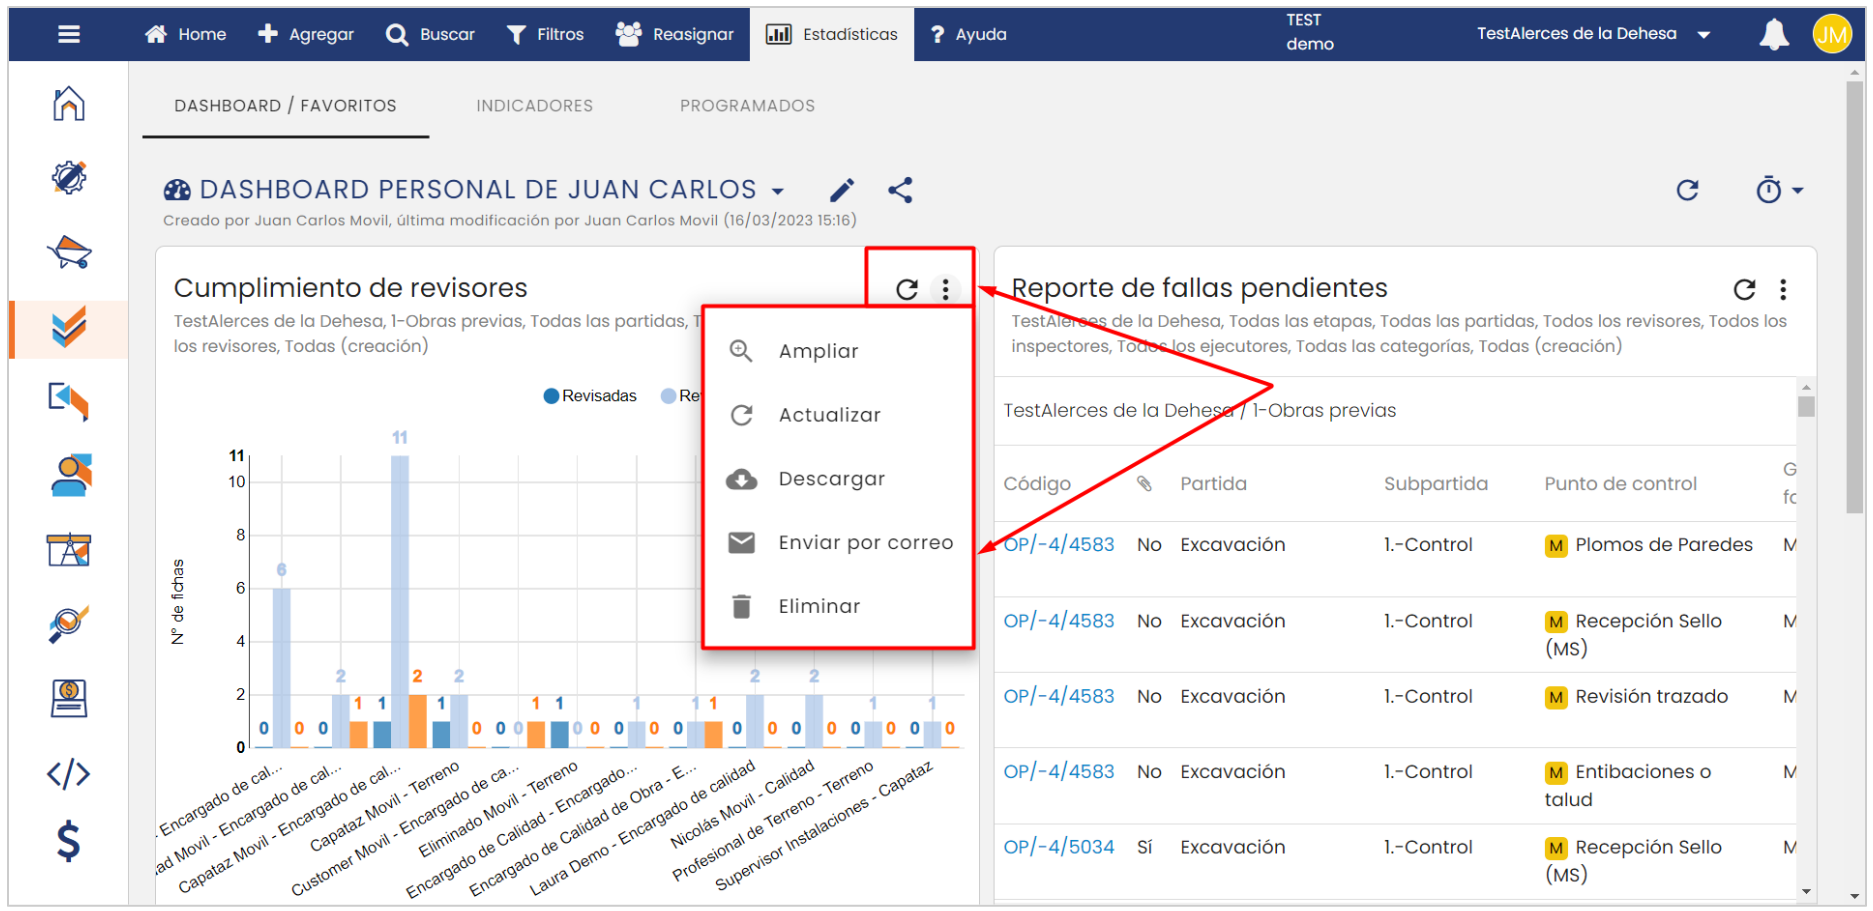Open the dollar sign sidebar module
The width and height of the screenshot is (1873, 911).
[68, 841]
